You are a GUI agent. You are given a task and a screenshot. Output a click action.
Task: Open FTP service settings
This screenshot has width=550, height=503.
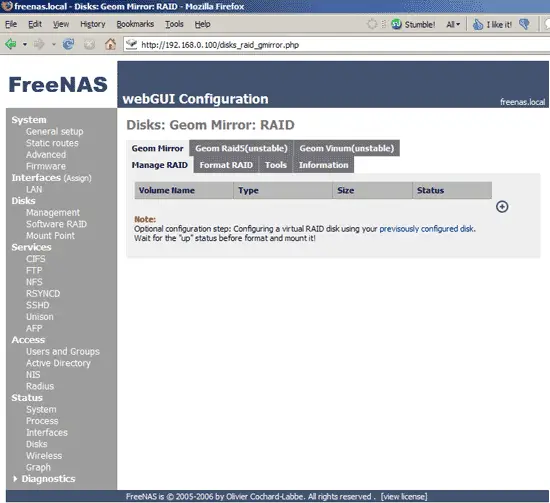click(34, 270)
